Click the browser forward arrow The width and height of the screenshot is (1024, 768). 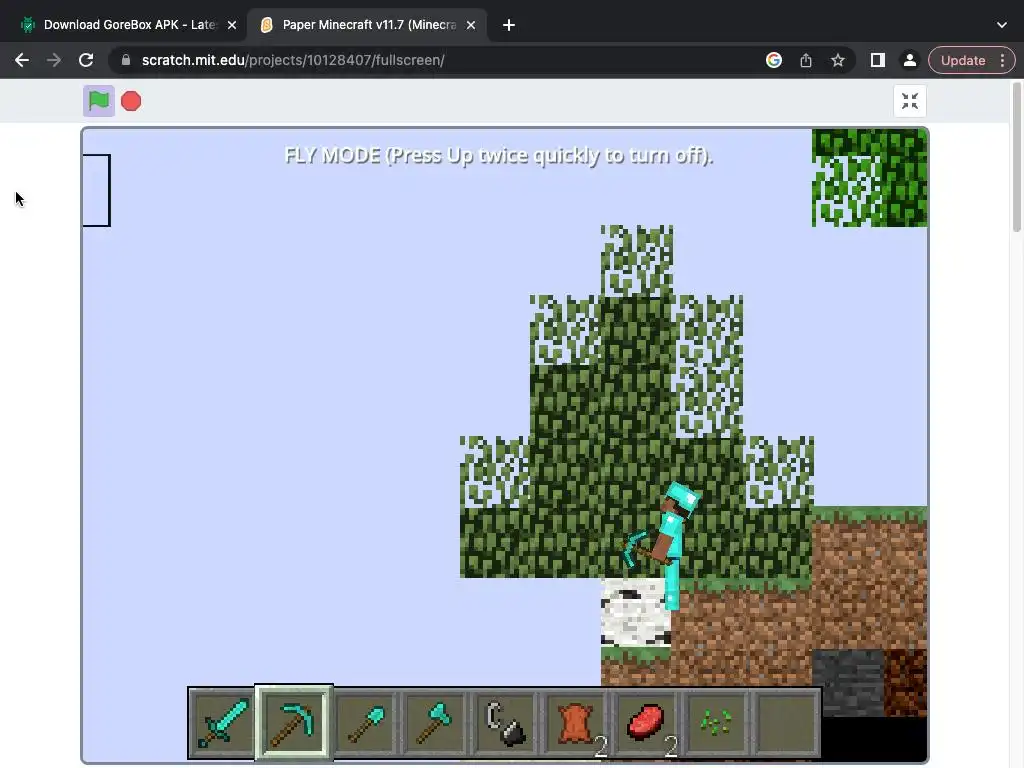pyautogui.click(x=54, y=60)
